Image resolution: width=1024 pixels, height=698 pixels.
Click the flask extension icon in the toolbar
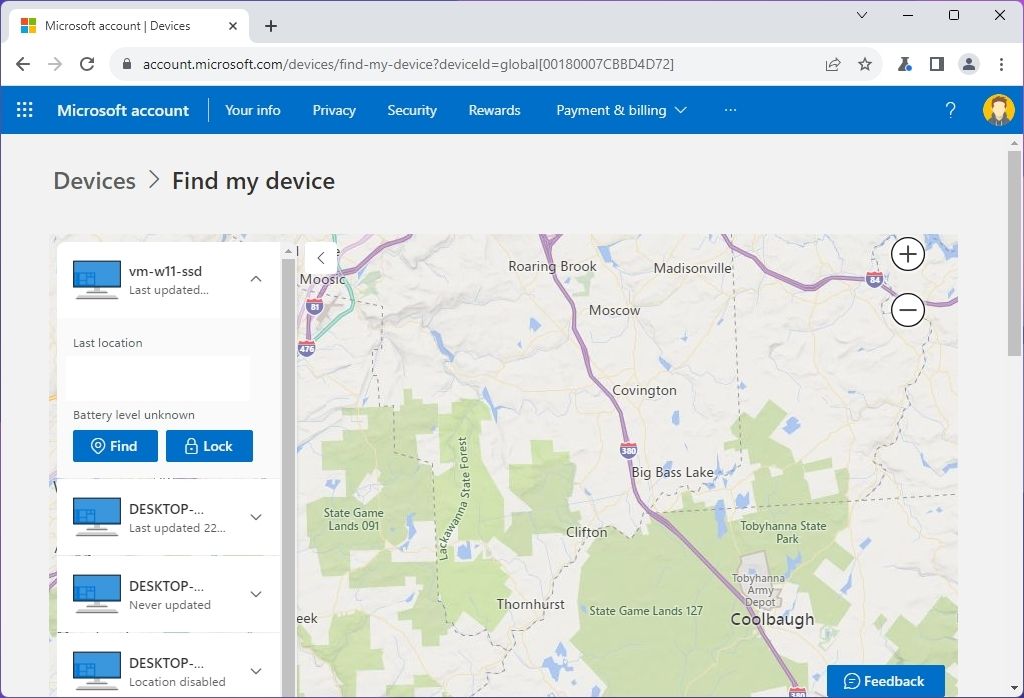(x=903, y=62)
